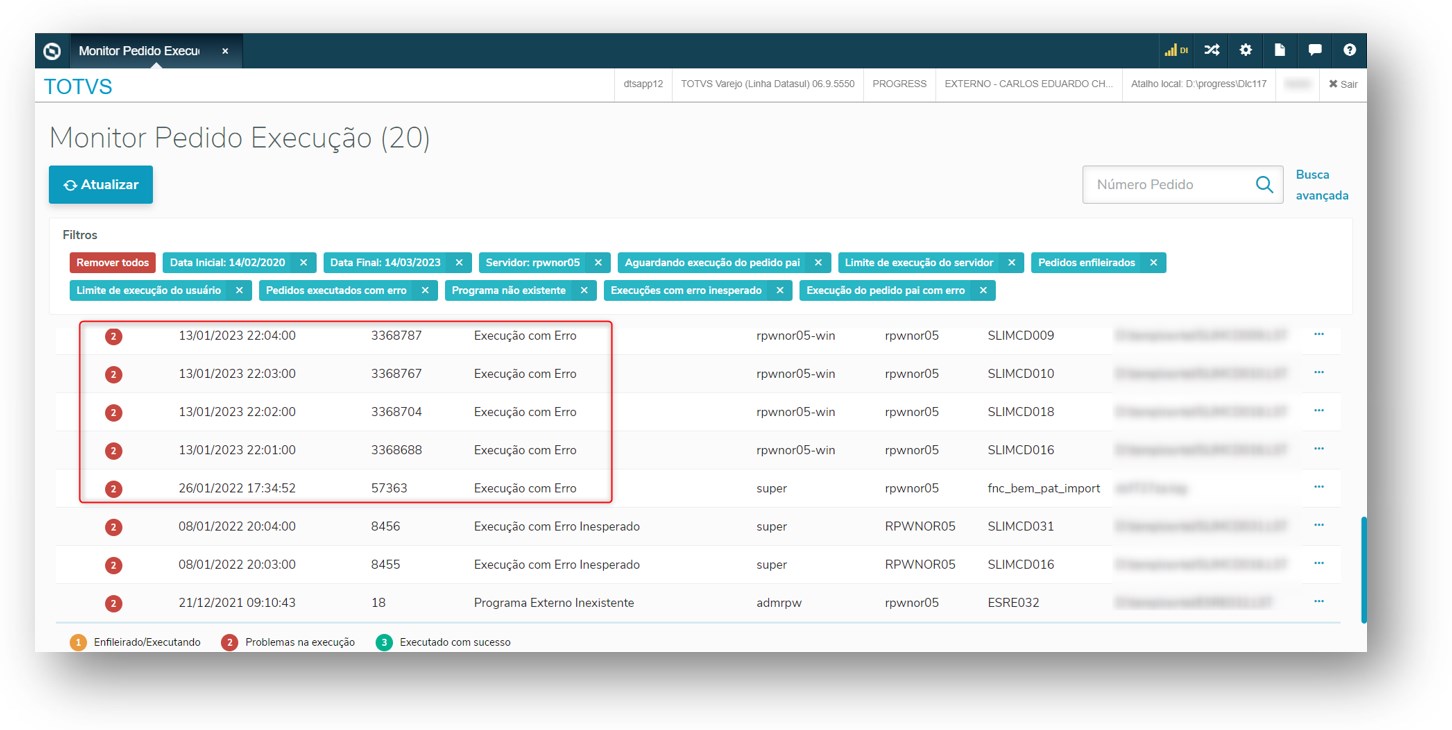Open the chat messages icon
The image size is (1452, 730).
(x=1315, y=50)
